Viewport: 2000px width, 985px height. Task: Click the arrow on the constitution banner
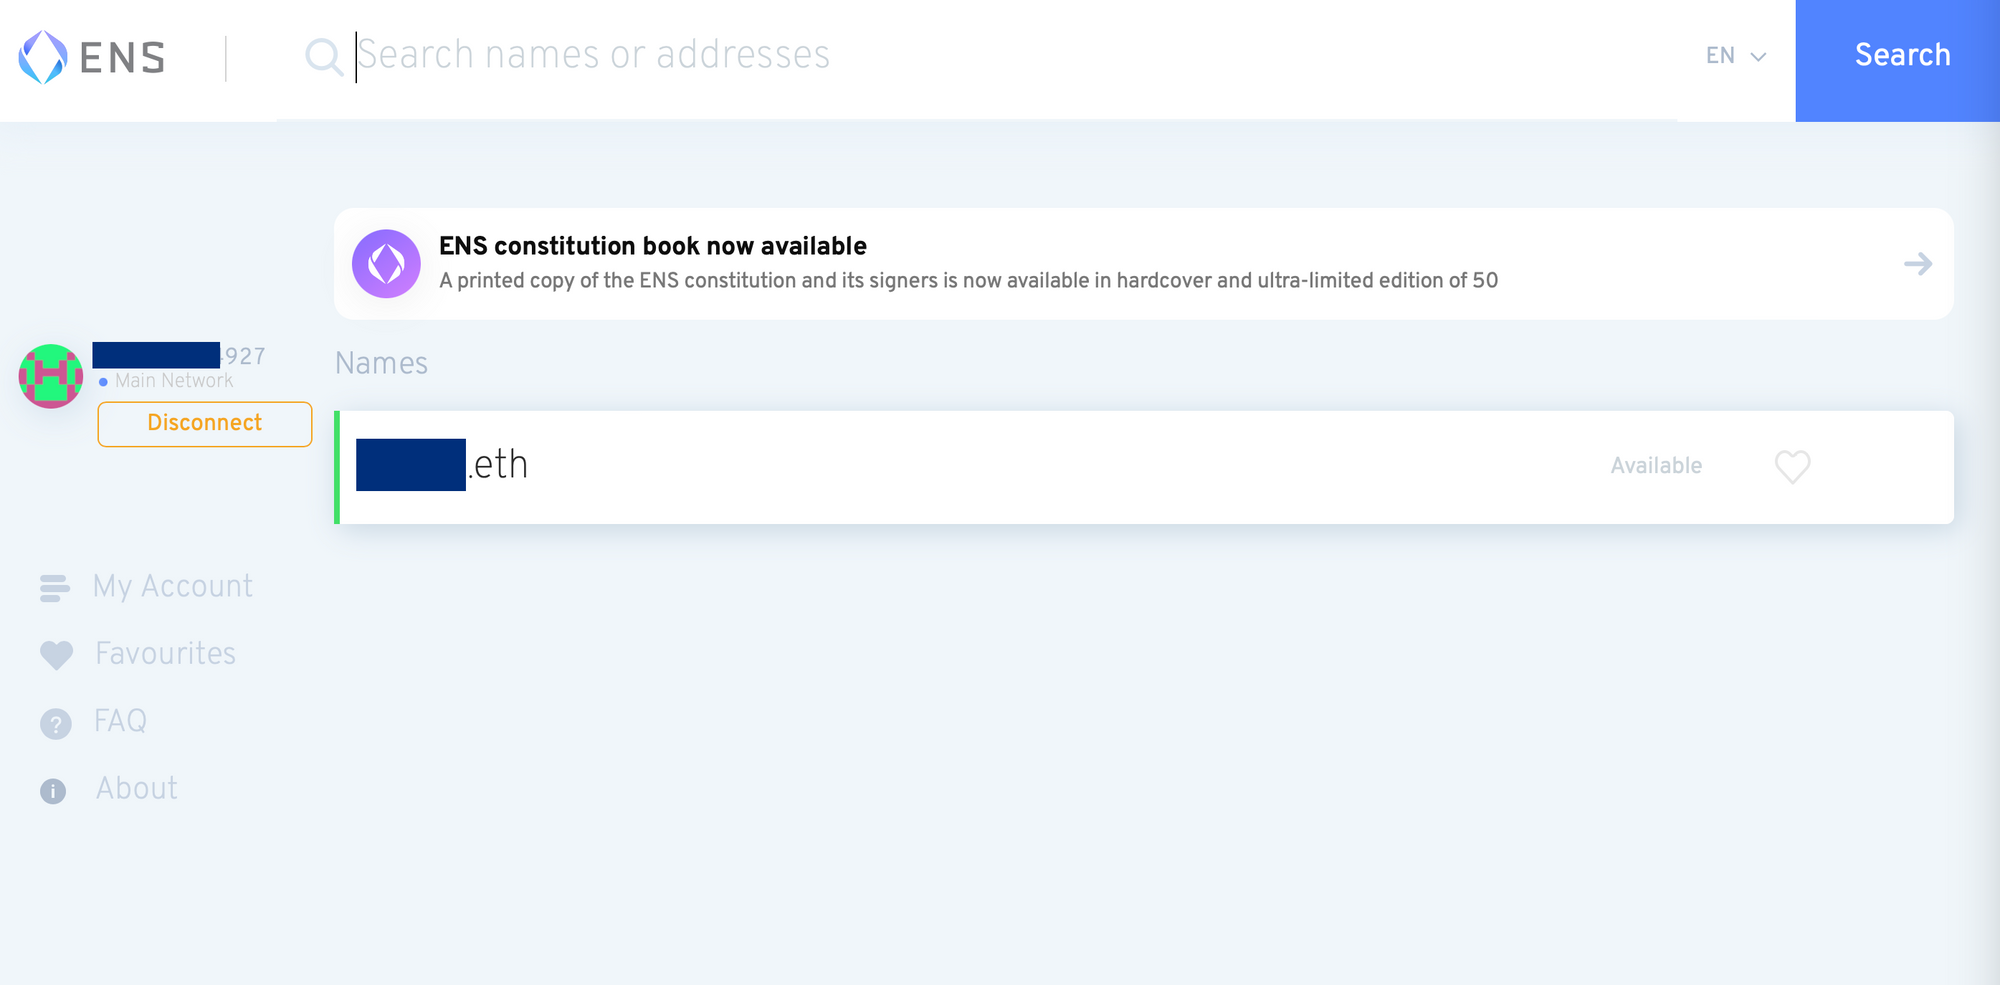pos(1917,264)
